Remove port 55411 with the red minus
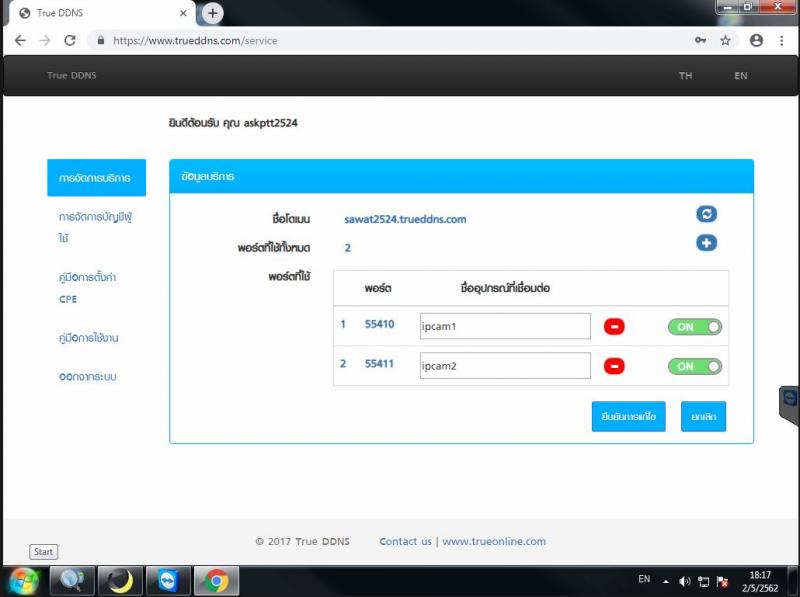Screen dimensions: 800x597 [x=614, y=366]
